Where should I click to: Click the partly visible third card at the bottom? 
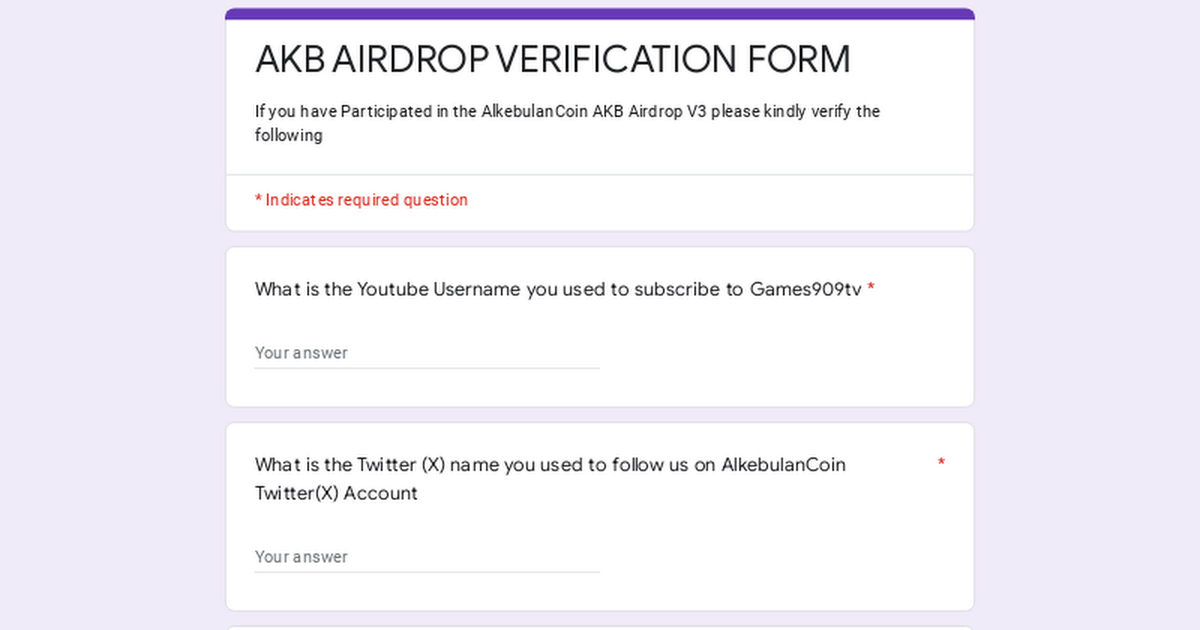point(600,628)
